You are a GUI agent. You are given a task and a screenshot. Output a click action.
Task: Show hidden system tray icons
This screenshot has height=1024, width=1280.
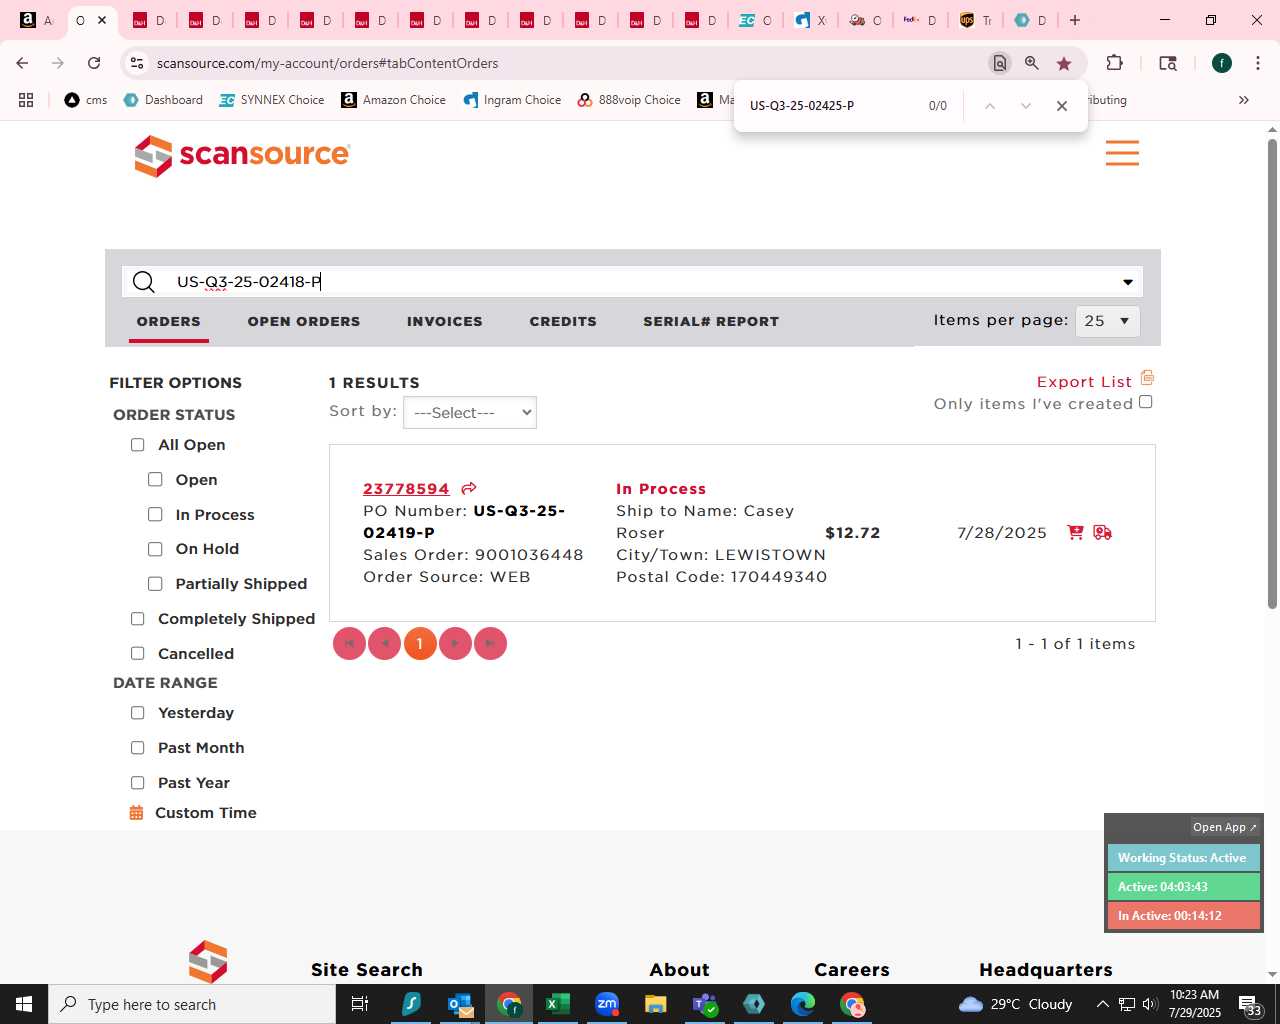click(1102, 1004)
